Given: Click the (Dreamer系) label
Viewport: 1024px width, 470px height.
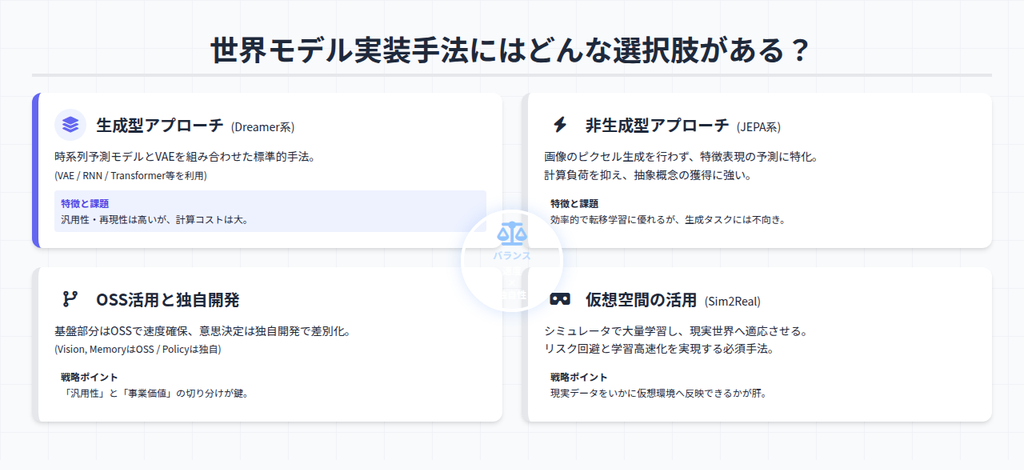Looking at the screenshot, I should tap(262, 127).
